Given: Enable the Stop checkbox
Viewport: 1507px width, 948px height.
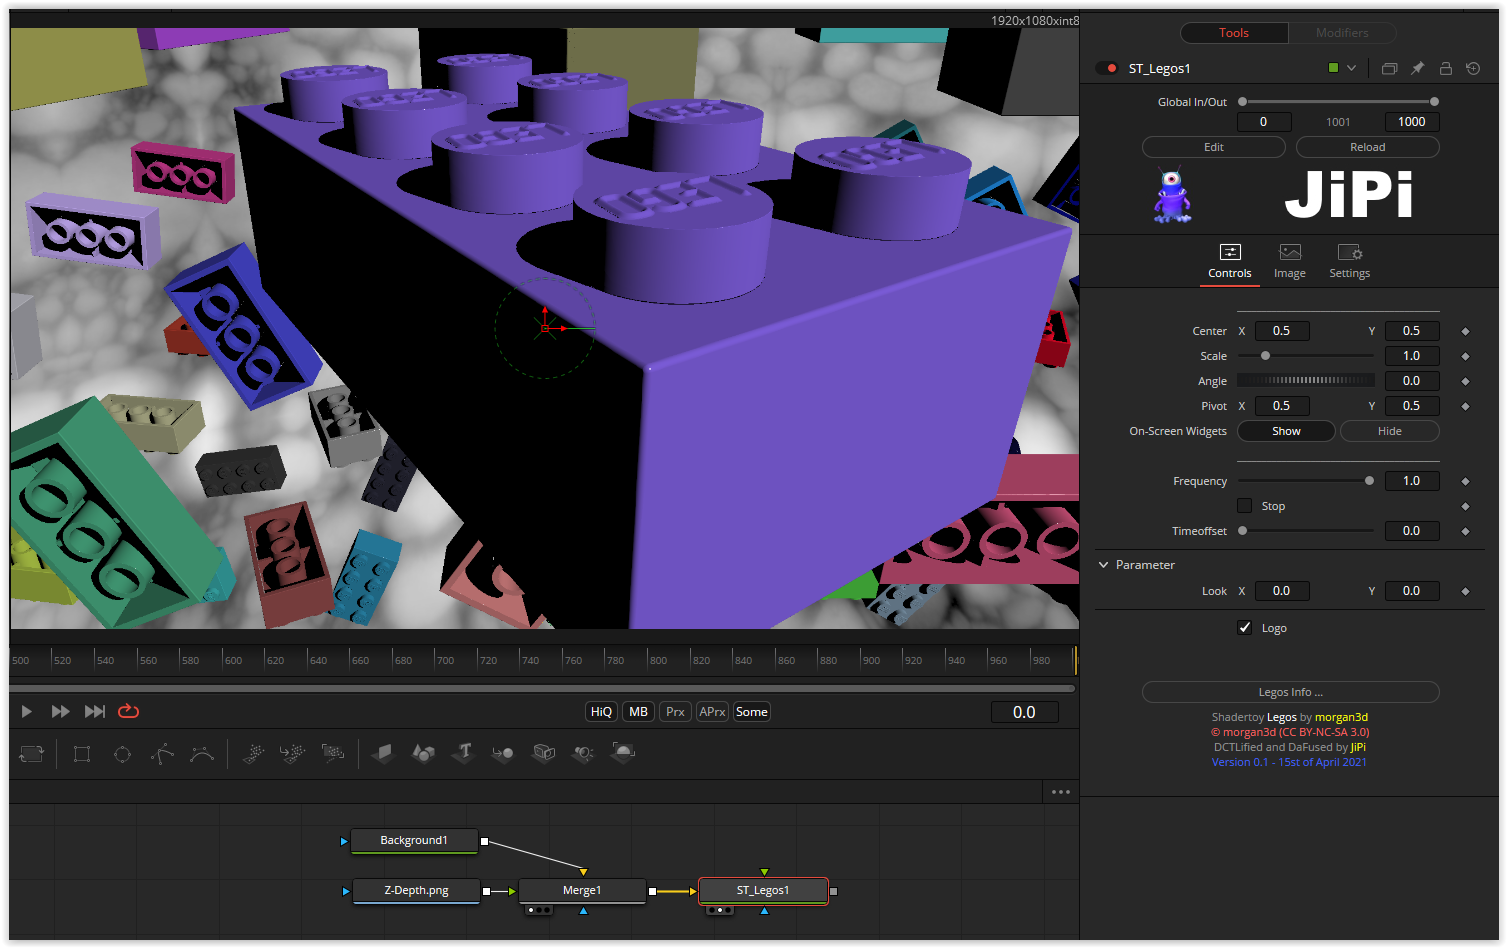Looking at the screenshot, I should [x=1244, y=506].
